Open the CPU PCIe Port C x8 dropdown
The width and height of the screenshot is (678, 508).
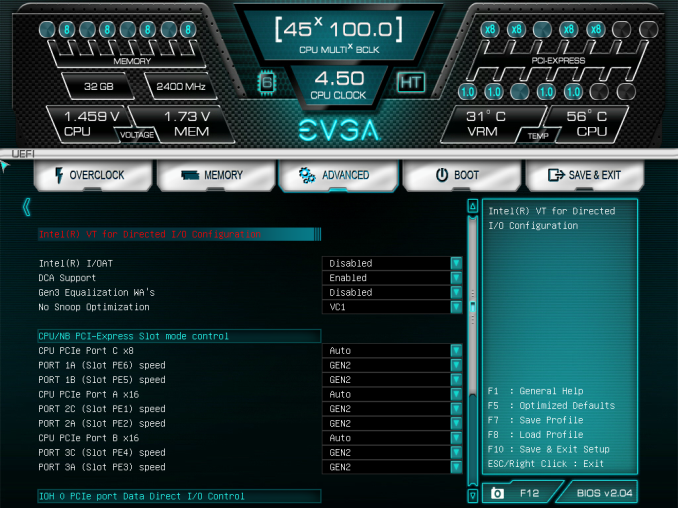pos(392,351)
